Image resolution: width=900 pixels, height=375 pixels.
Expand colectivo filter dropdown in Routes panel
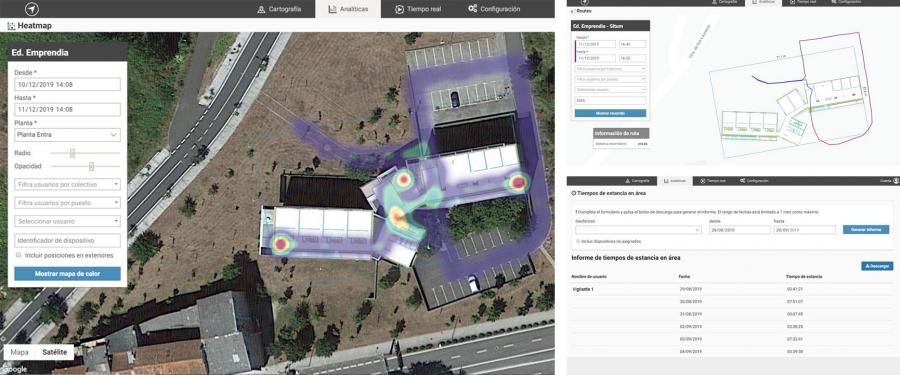click(611, 68)
